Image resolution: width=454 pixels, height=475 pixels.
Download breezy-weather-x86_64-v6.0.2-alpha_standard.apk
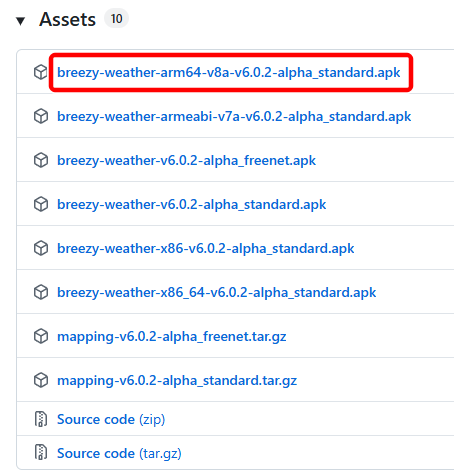(x=217, y=293)
